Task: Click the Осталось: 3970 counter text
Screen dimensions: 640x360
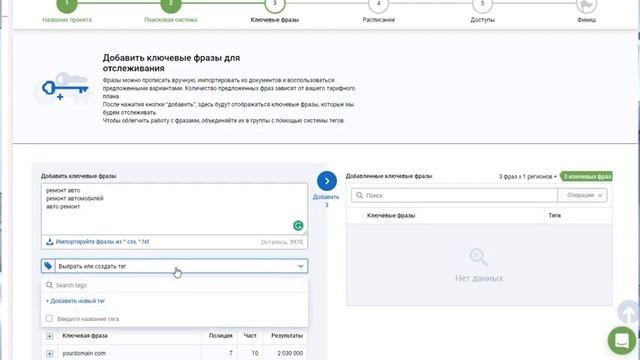Action: [282, 242]
